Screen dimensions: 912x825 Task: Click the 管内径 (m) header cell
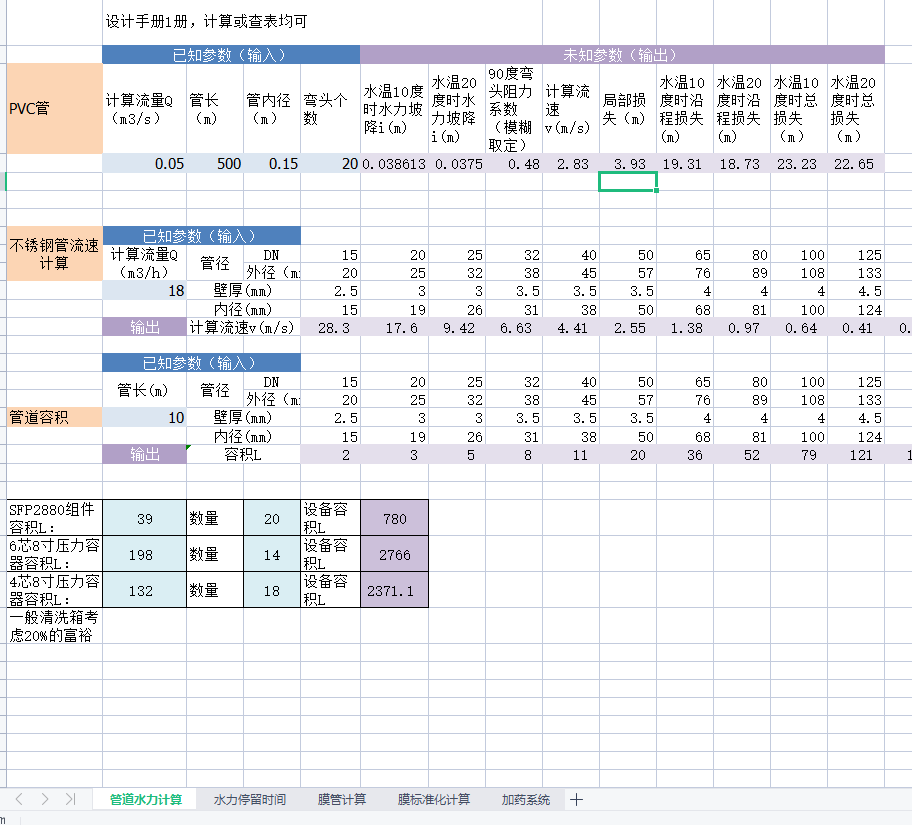point(272,108)
